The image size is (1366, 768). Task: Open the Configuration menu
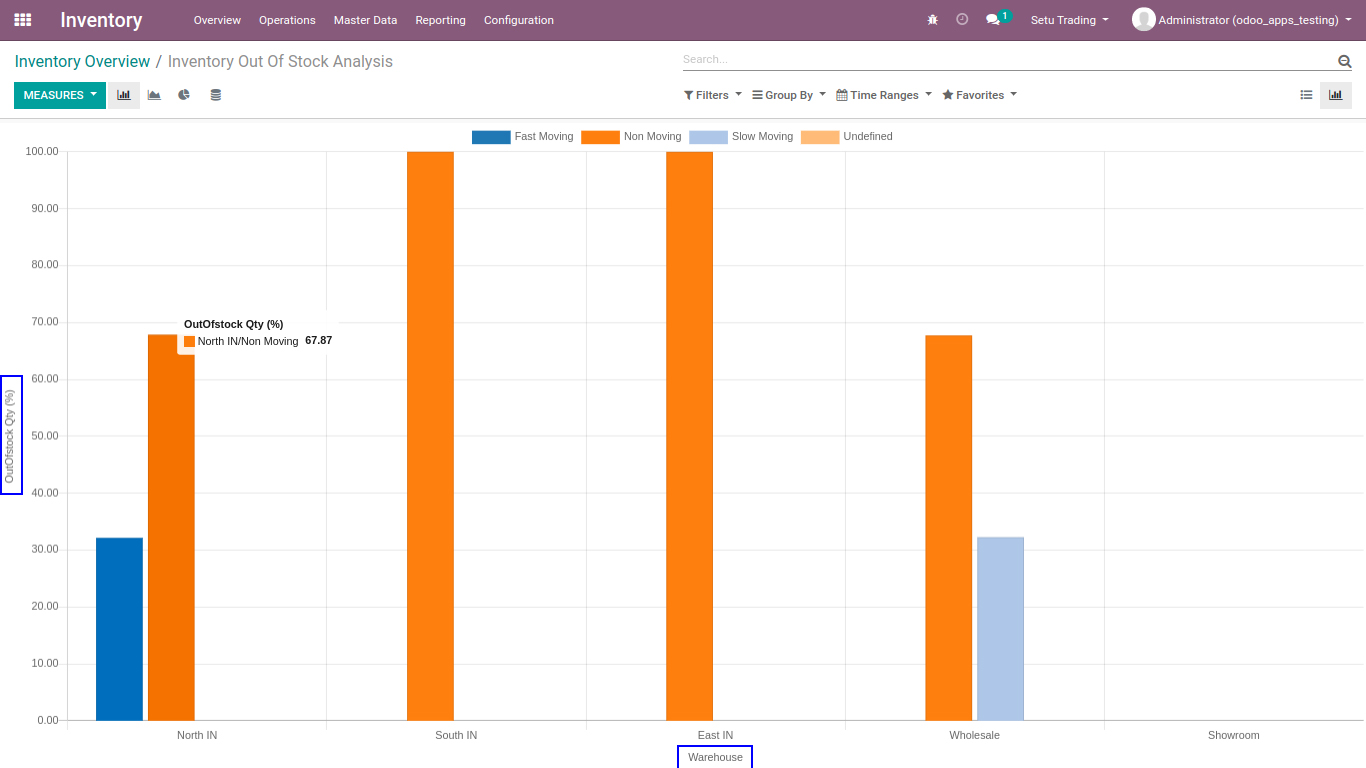(519, 20)
